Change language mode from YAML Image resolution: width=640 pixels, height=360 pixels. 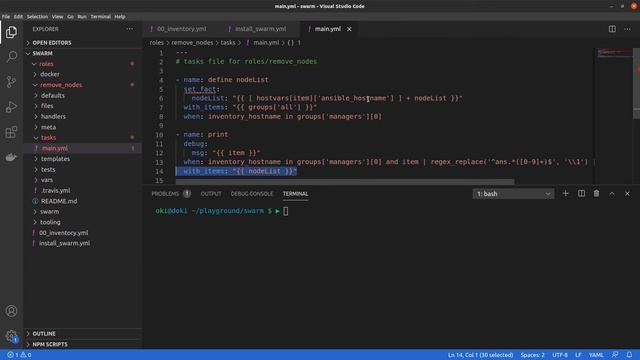point(596,355)
